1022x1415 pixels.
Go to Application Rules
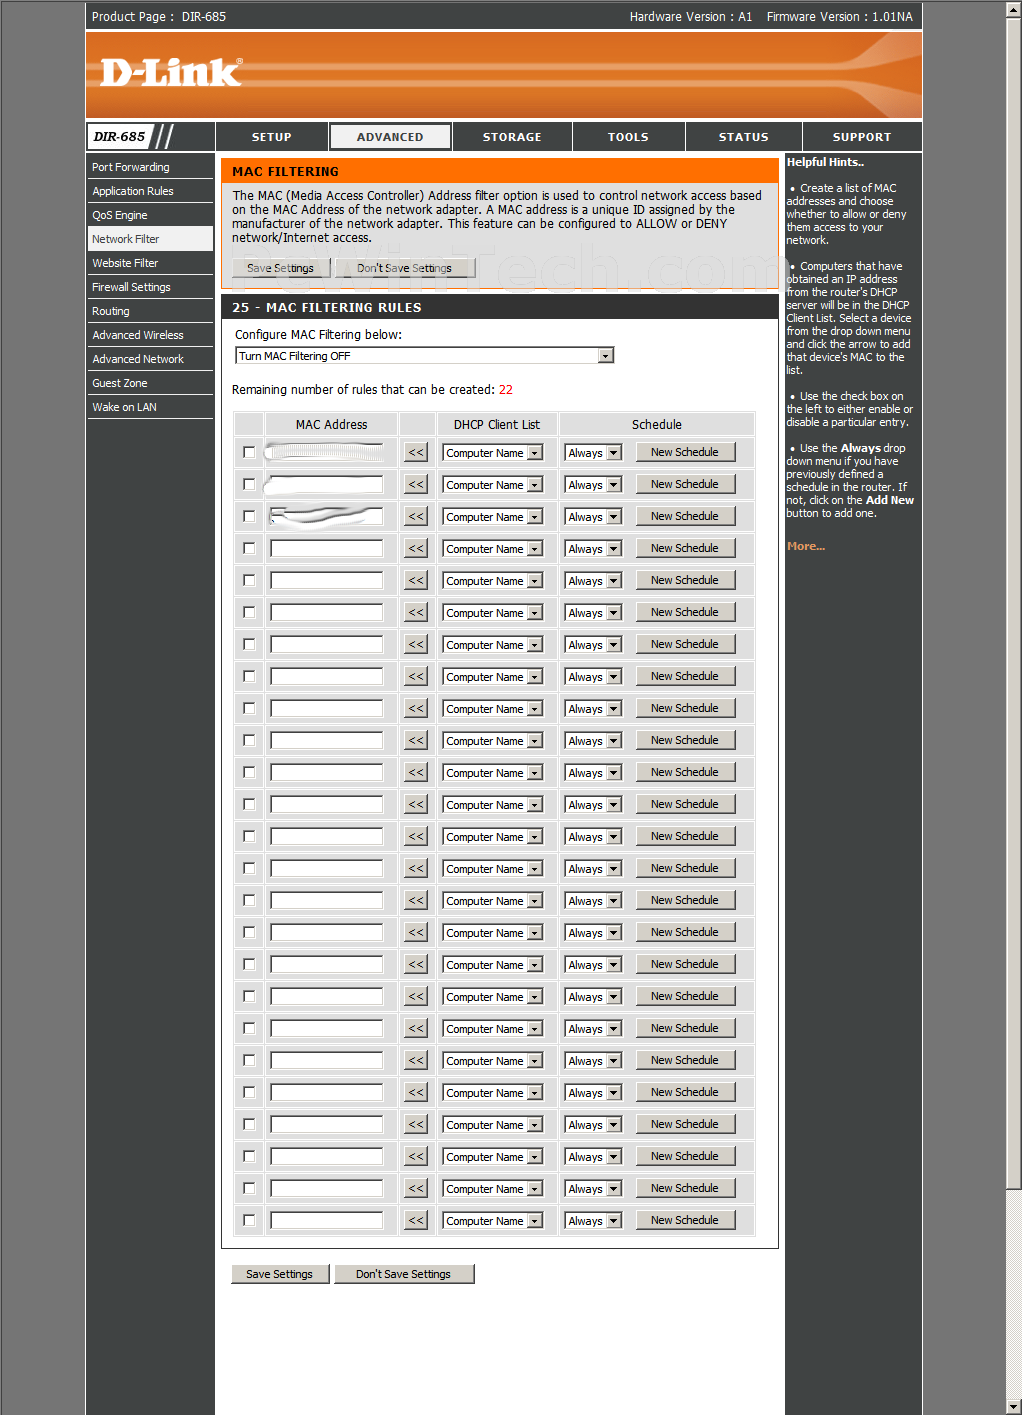(150, 191)
